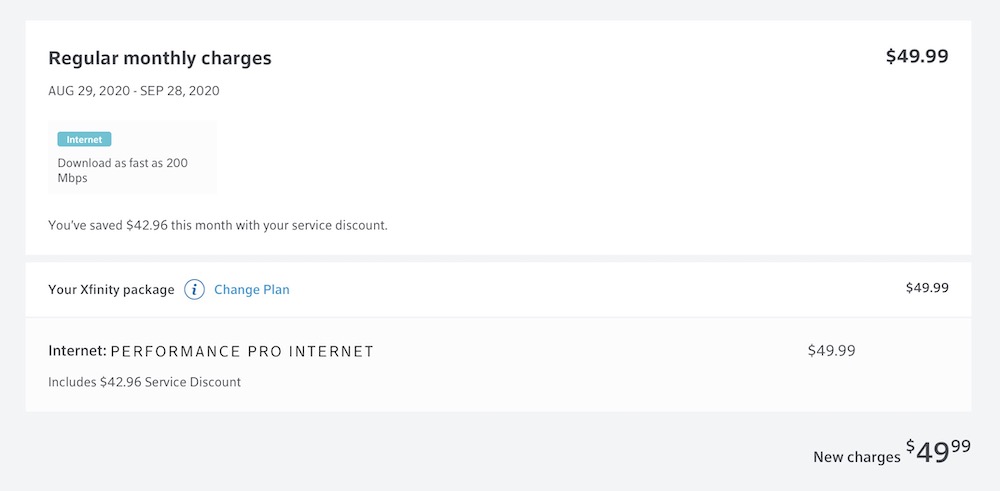Viewport: 1000px width, 491px height.
Task: Open the Change Plan link
Action: point(252,290)
